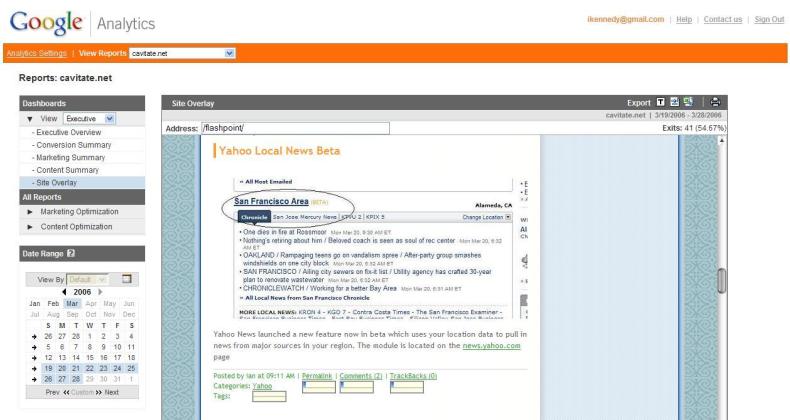Expand Content Optimization reports
The image size is (790, 420).
(30, 227)
